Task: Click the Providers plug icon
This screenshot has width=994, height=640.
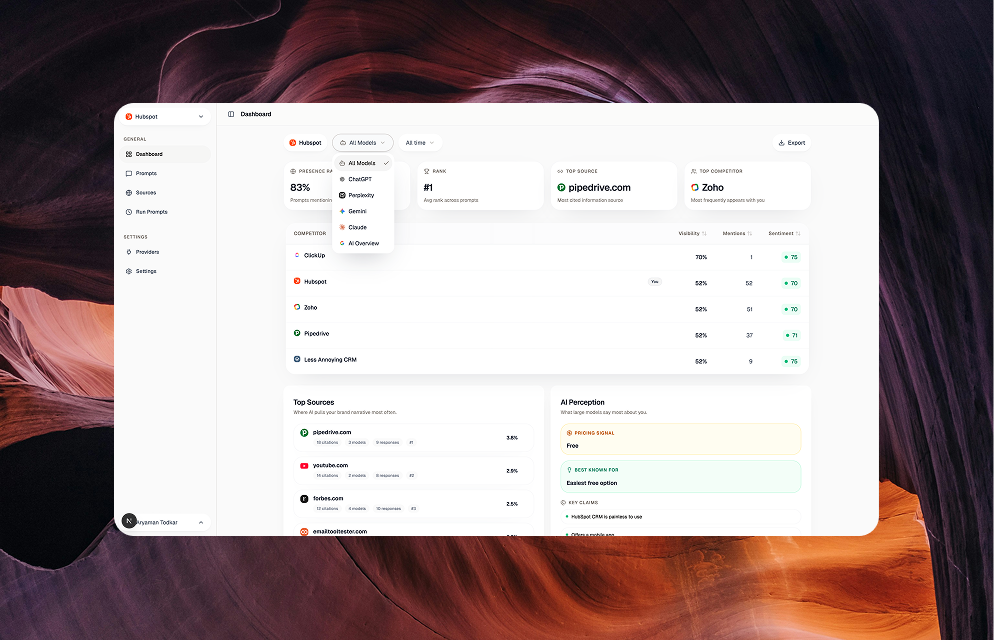Action: (x=129, y=252)
